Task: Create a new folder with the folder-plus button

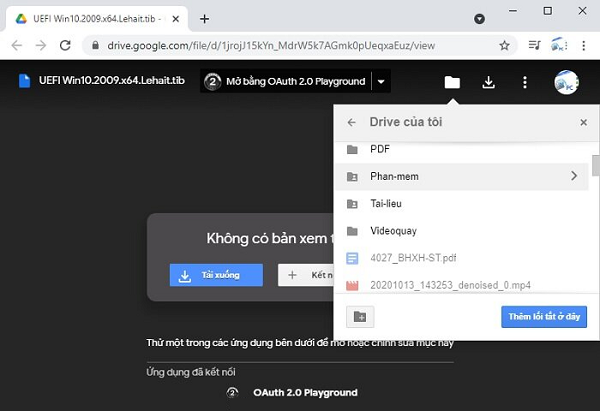Action: (360, 317)
